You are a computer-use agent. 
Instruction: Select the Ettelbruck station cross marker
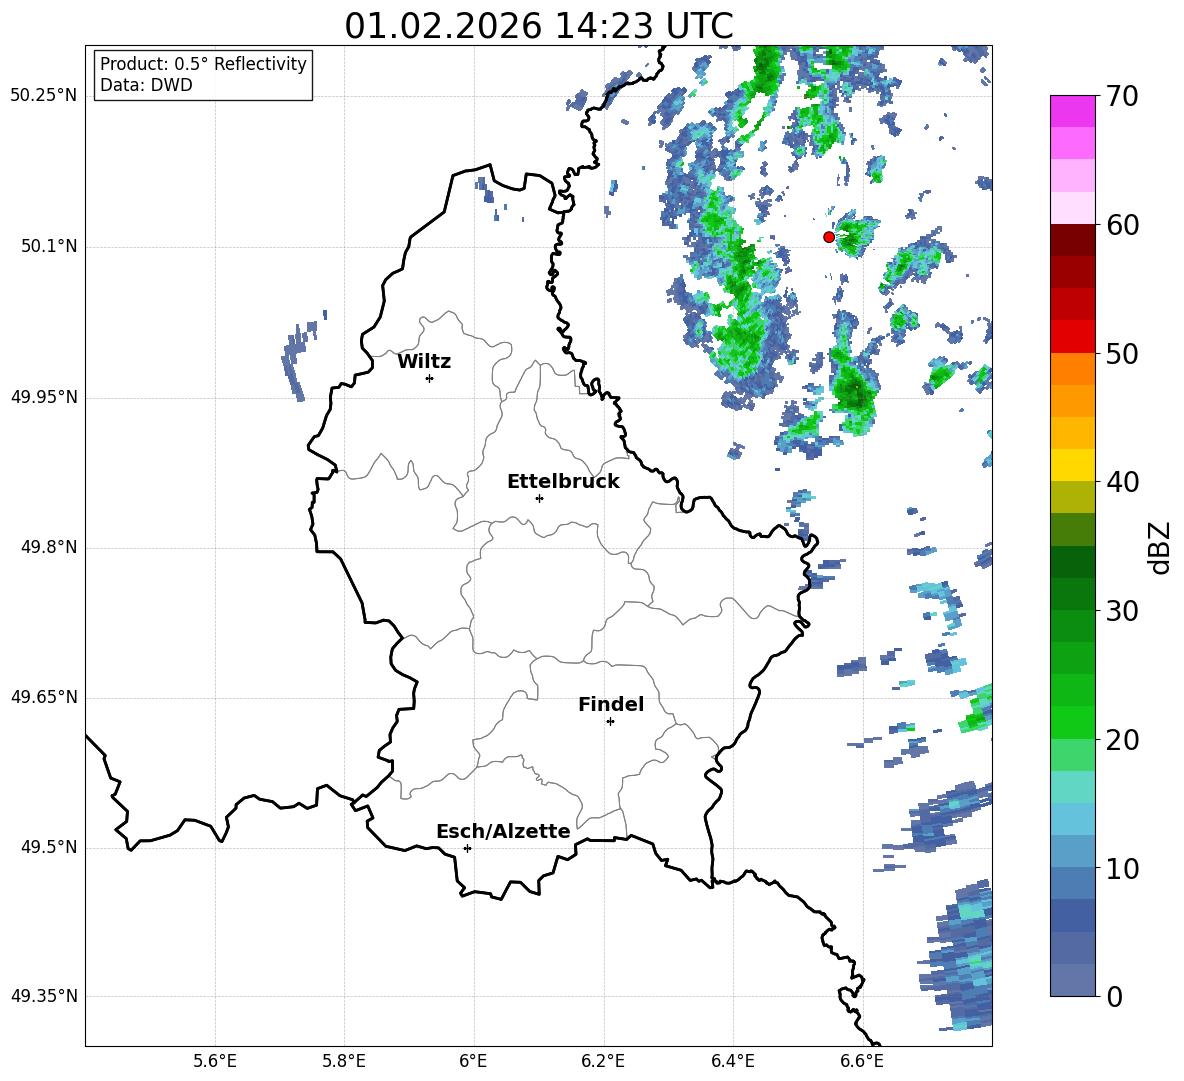point(539,498)
